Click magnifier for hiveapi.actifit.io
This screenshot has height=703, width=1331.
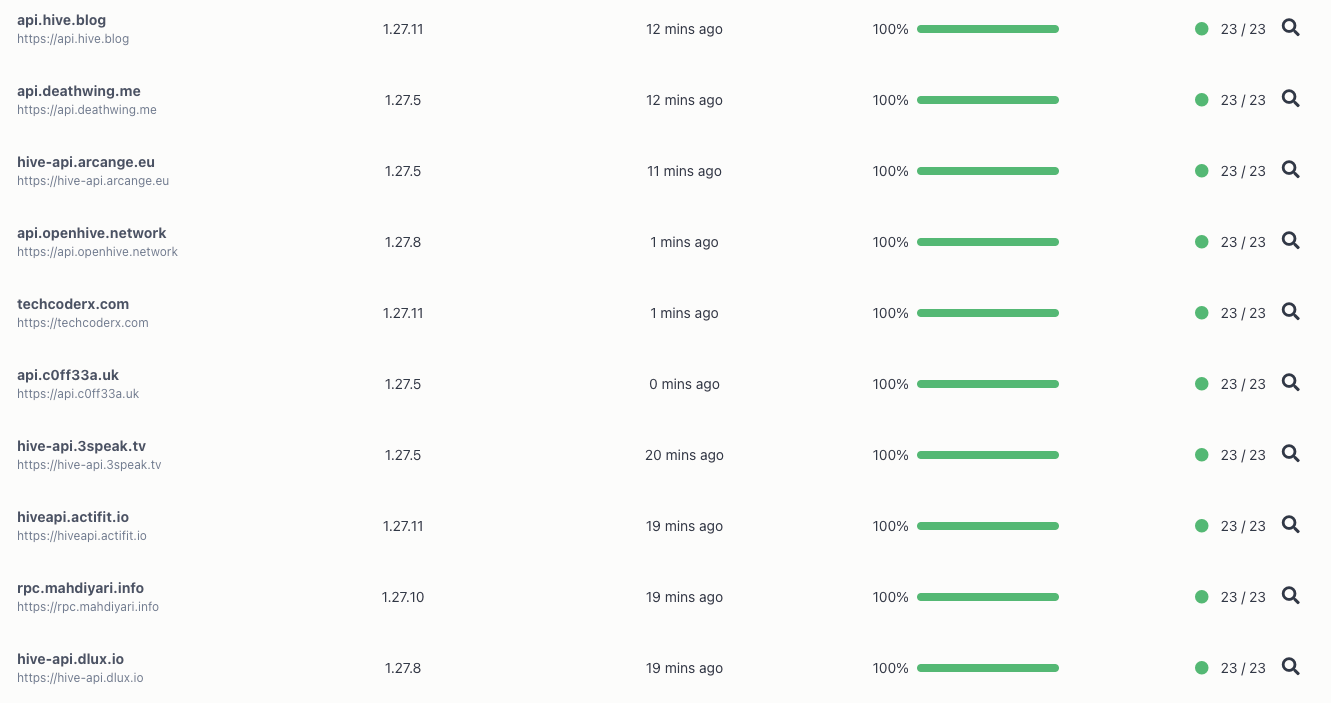click(x=1291, y=525)
